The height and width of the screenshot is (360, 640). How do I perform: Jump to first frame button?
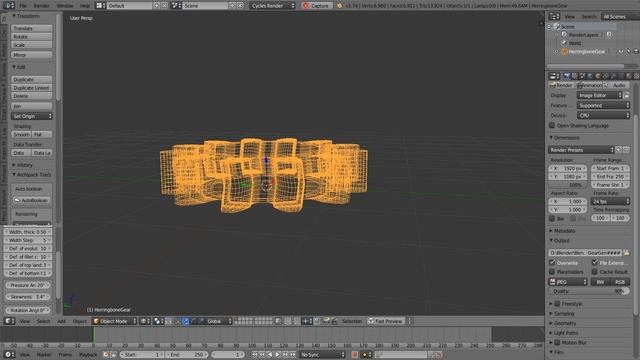coord(255,354)
